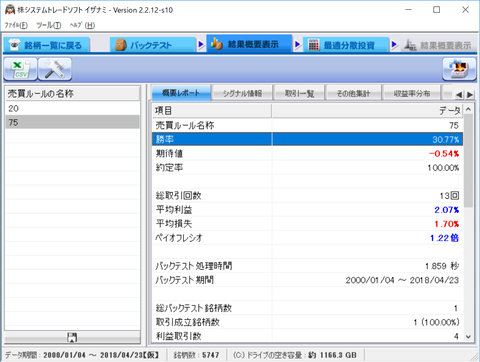This screenshot has height=362, width=480.
Task: Click the -0.54% expected value
Action: point(444,153)
